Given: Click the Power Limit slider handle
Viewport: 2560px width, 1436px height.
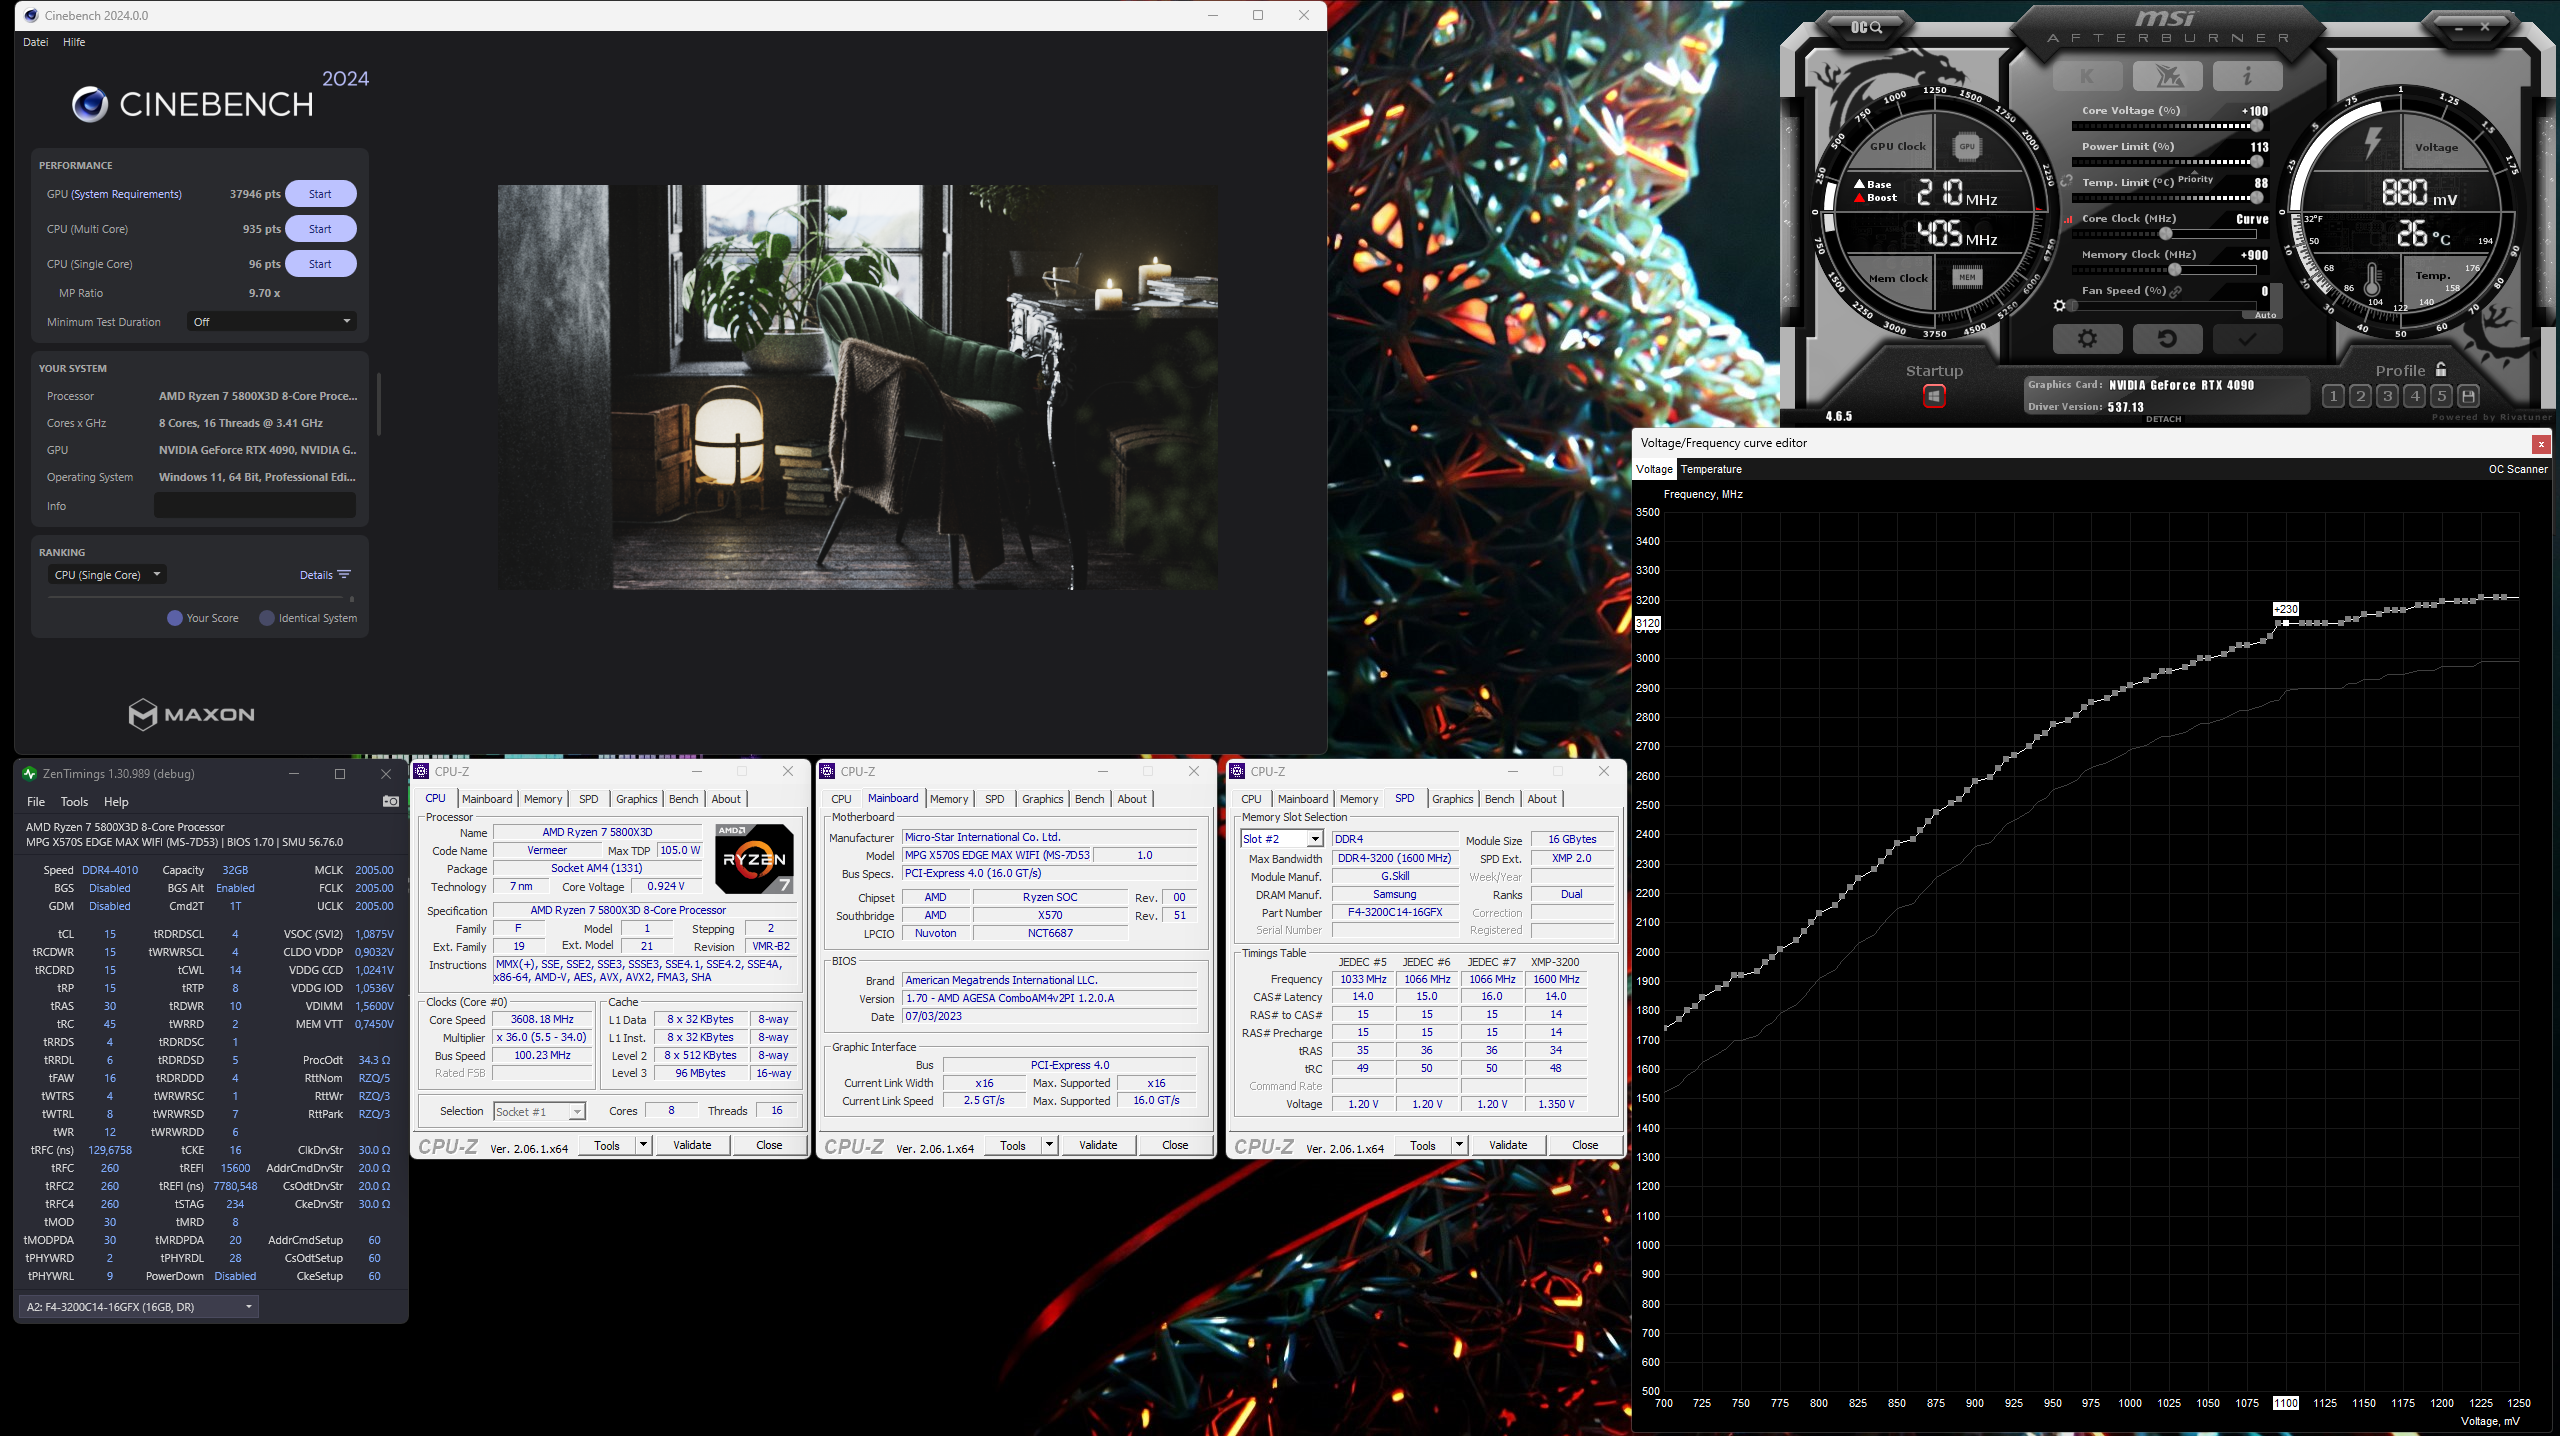Looking at the screenshot, I should coord(2257,162).
